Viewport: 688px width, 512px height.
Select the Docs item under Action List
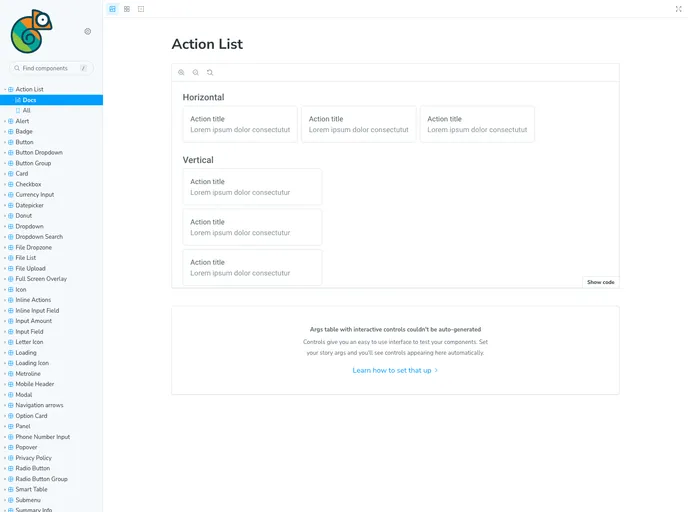[x=51, y=100]
